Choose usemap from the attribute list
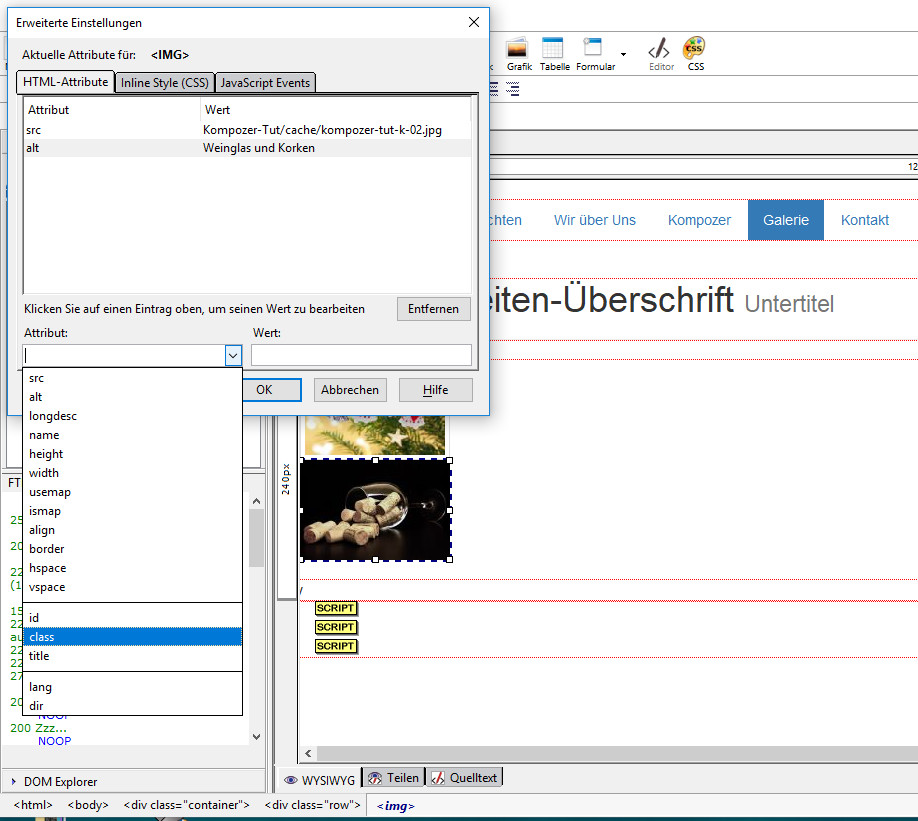The height and width of the screenshot is (821, 918). pyautogui.click(x=132, y=492)
